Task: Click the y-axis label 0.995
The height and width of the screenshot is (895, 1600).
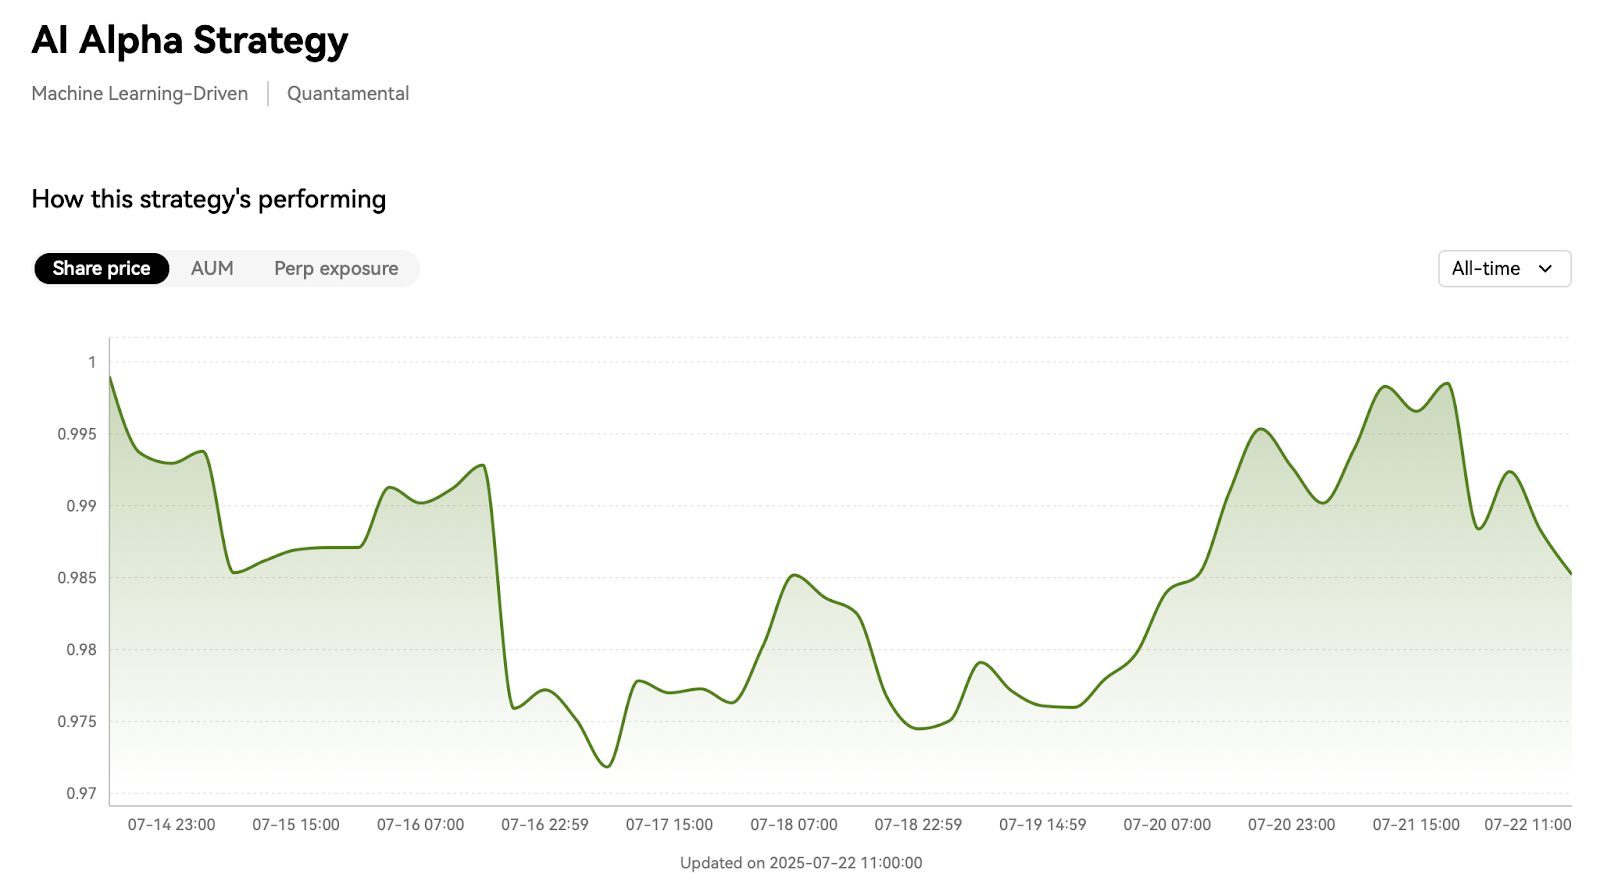Action: pos(77,434)
